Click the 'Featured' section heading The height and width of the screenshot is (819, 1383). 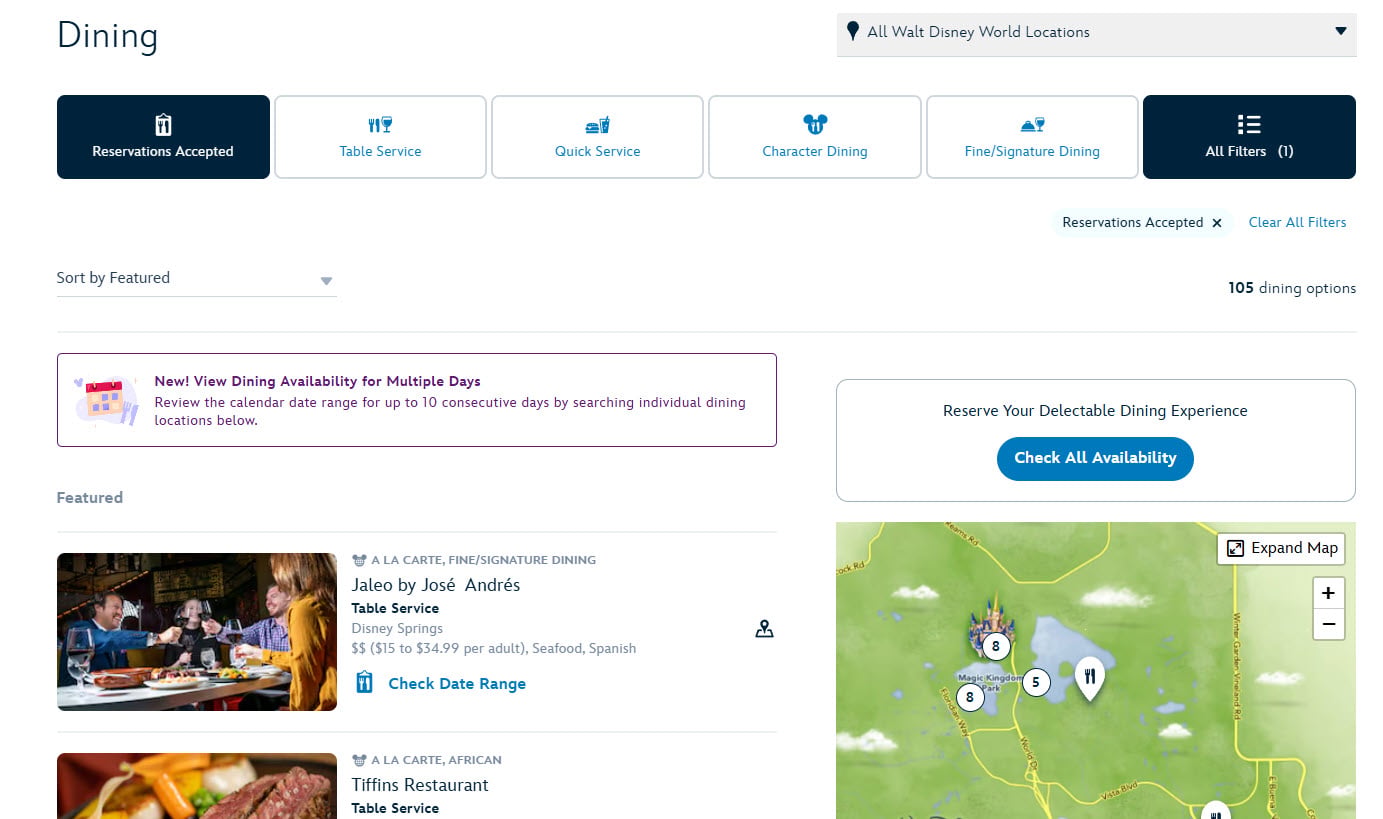pyautogui.click(x=90, y=498)
